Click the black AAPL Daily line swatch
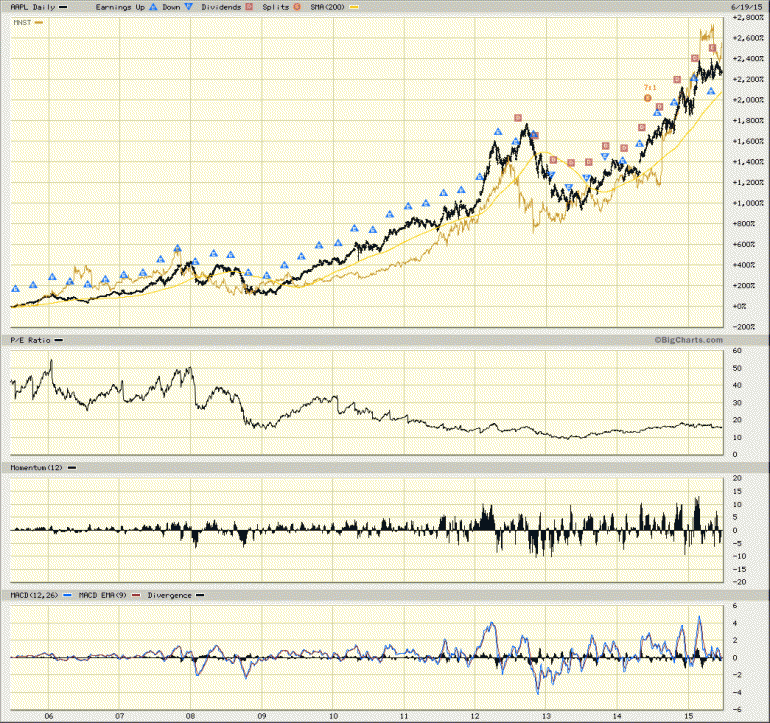This screenshot has height=723, width=770. tap(63, 7)
